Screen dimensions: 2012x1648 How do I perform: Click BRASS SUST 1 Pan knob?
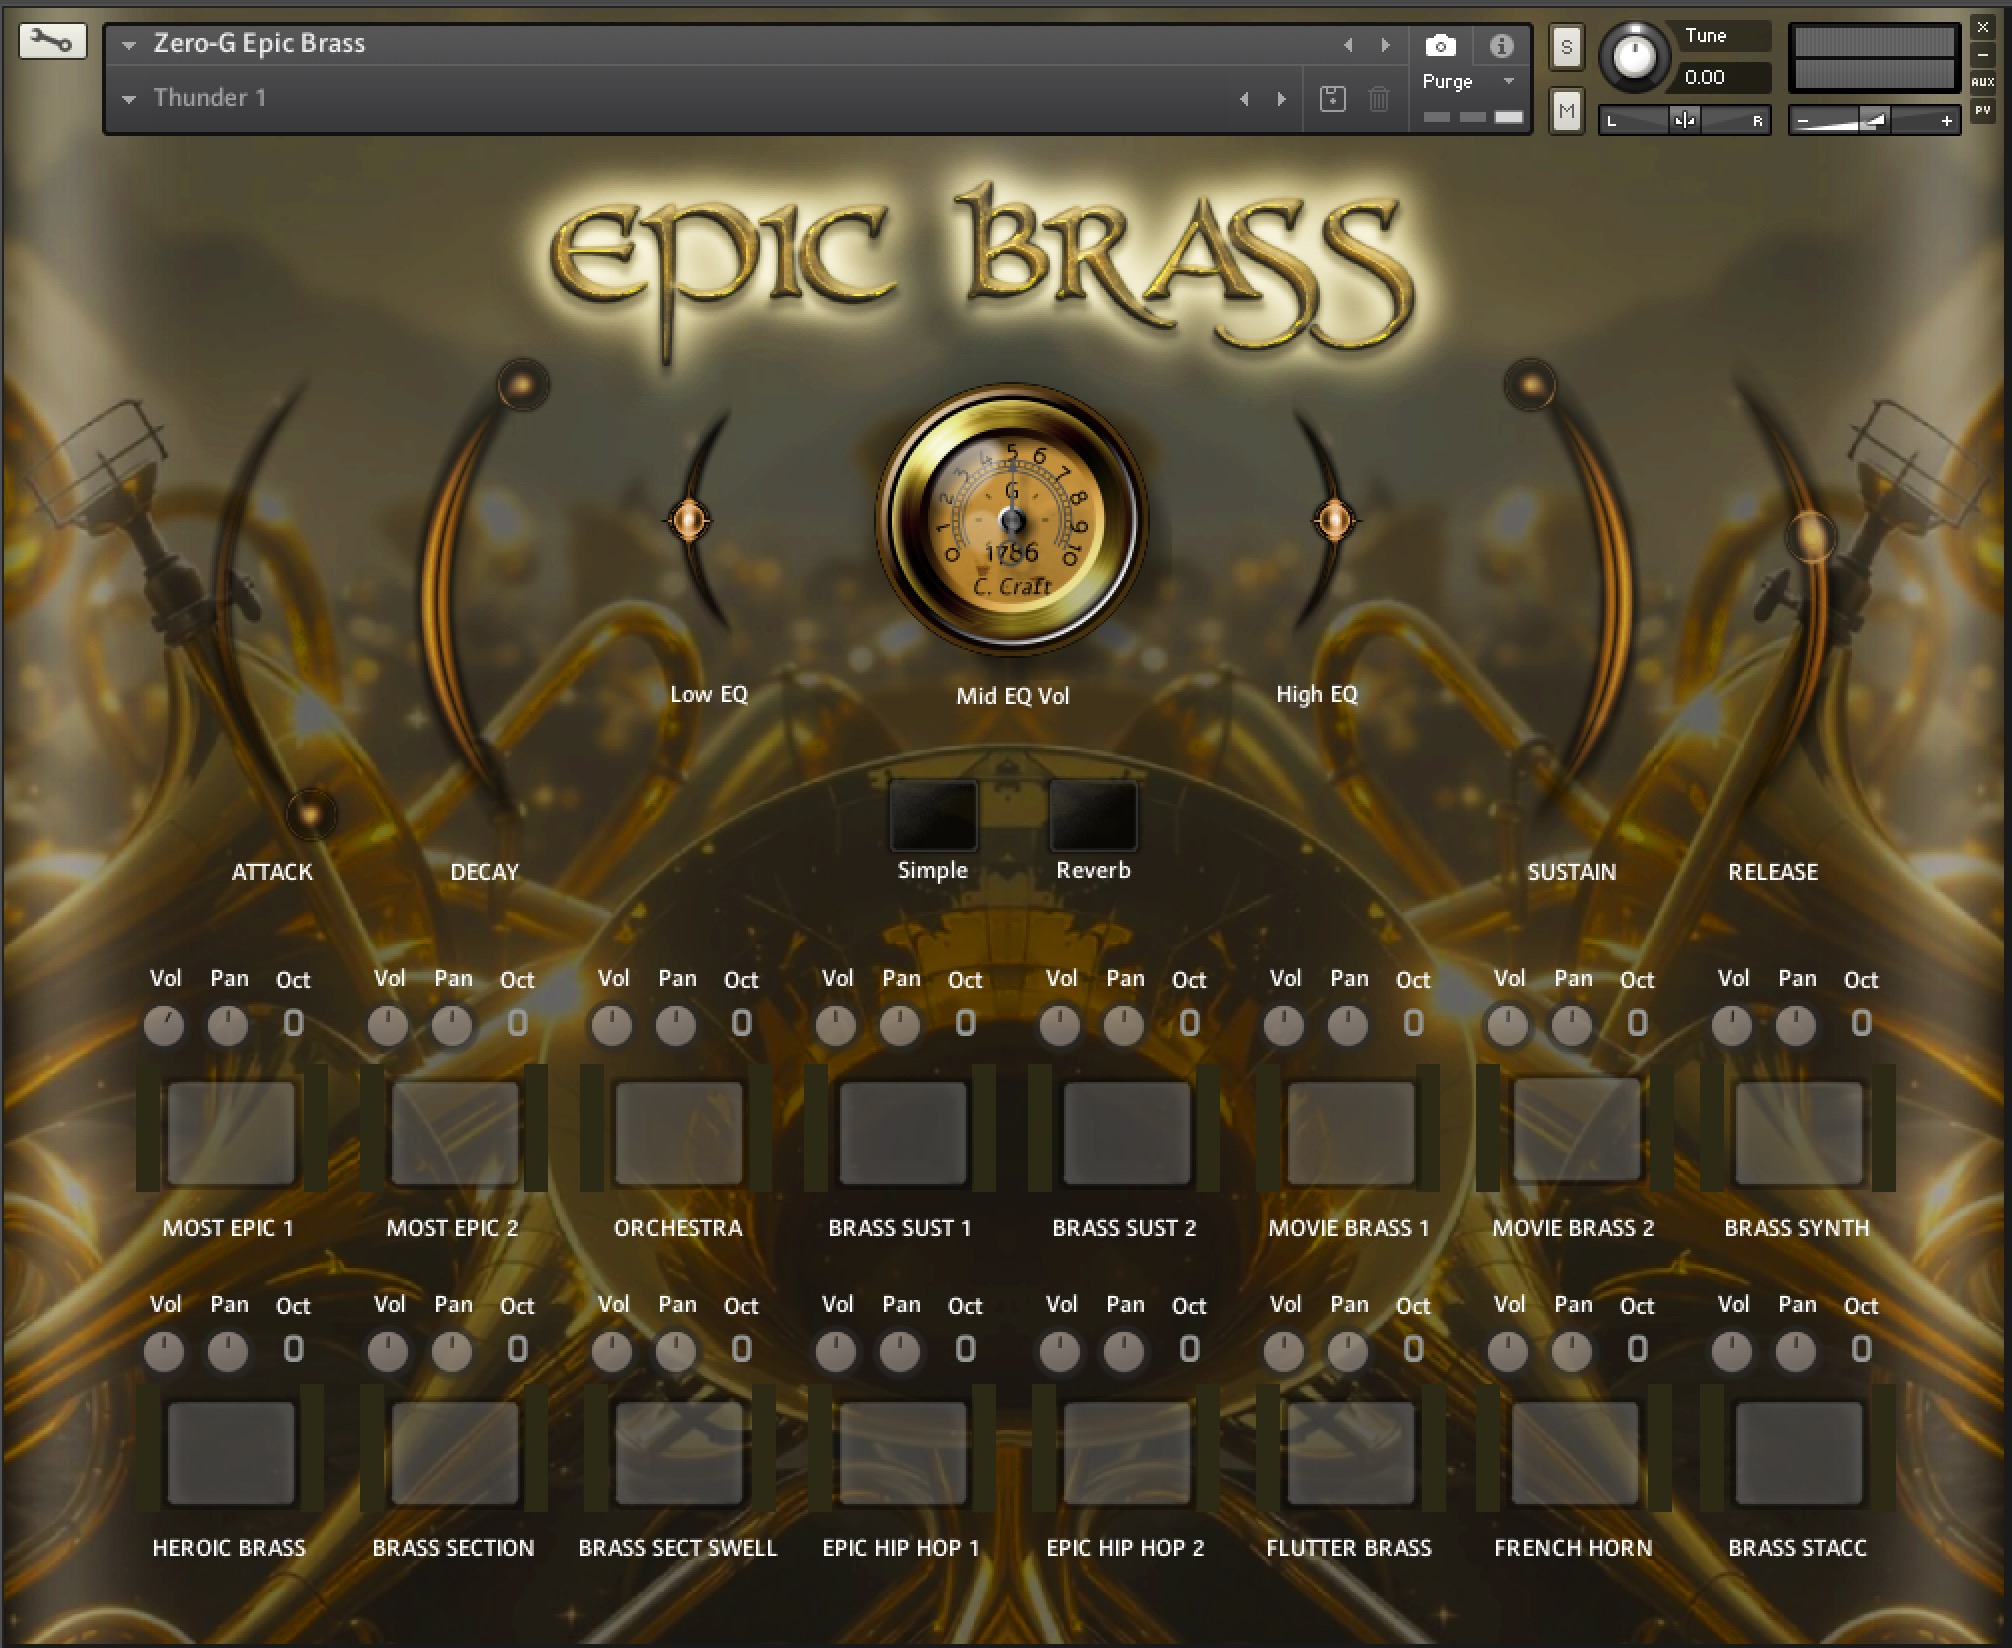(x=900, y=1026)
